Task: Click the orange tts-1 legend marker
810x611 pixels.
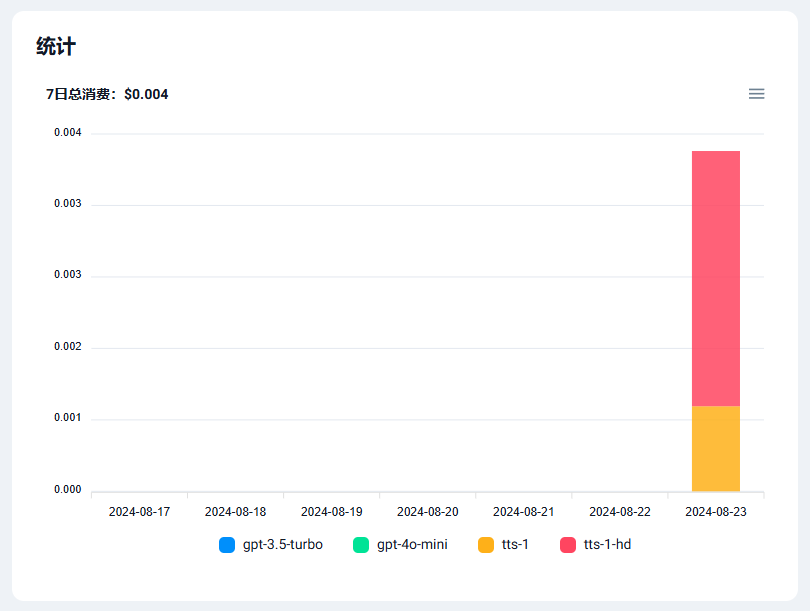Action: [486, 545]
